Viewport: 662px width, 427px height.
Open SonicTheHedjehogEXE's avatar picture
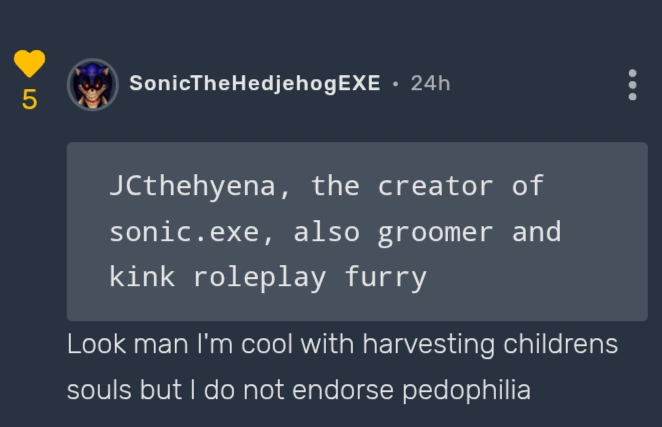click(93, 84)
